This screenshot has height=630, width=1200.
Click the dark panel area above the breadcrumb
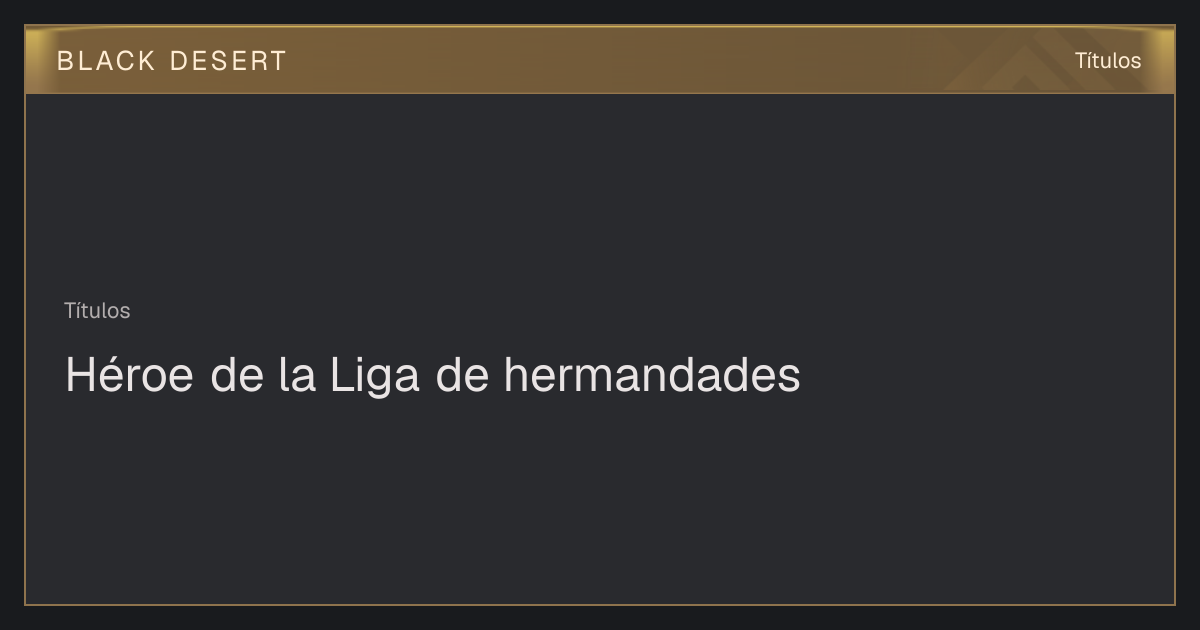600,195
